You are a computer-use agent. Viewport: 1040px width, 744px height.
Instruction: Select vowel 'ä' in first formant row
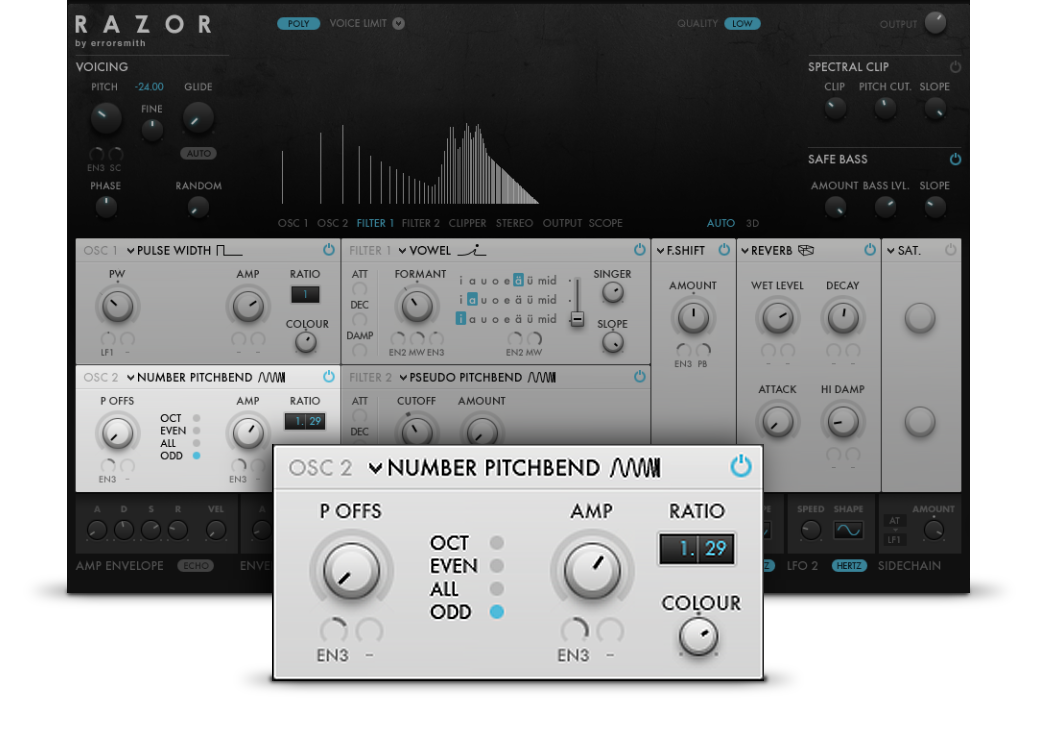pos(519,280)
